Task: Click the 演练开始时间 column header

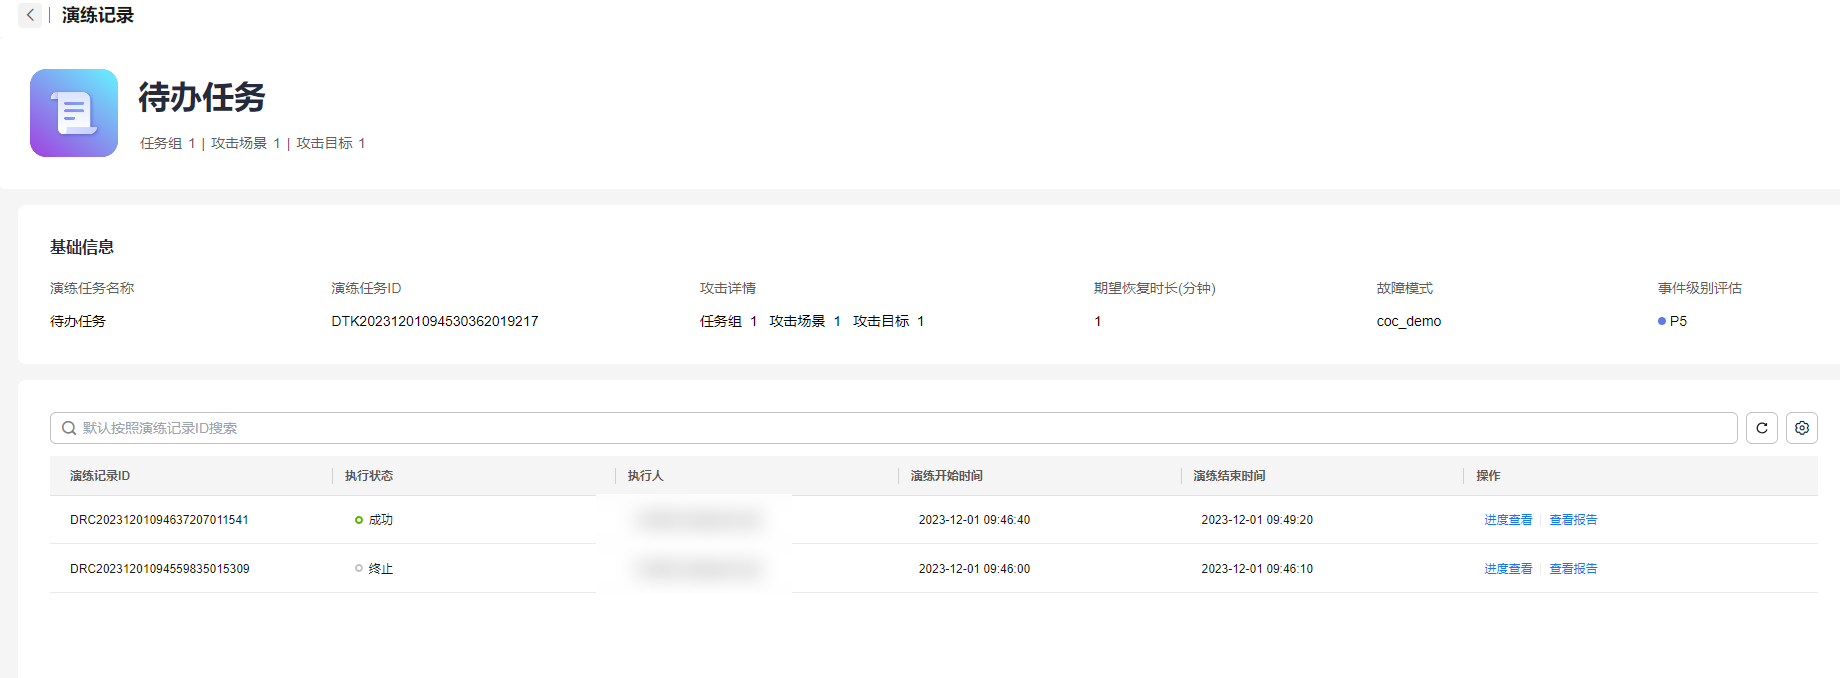Action: point(946,476)
